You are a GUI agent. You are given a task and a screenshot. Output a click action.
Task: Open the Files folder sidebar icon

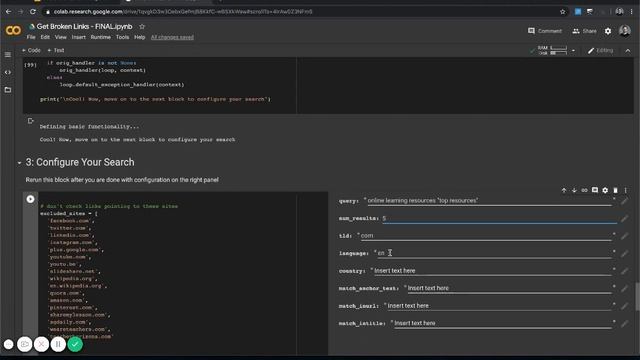click(x=8, y=90)
